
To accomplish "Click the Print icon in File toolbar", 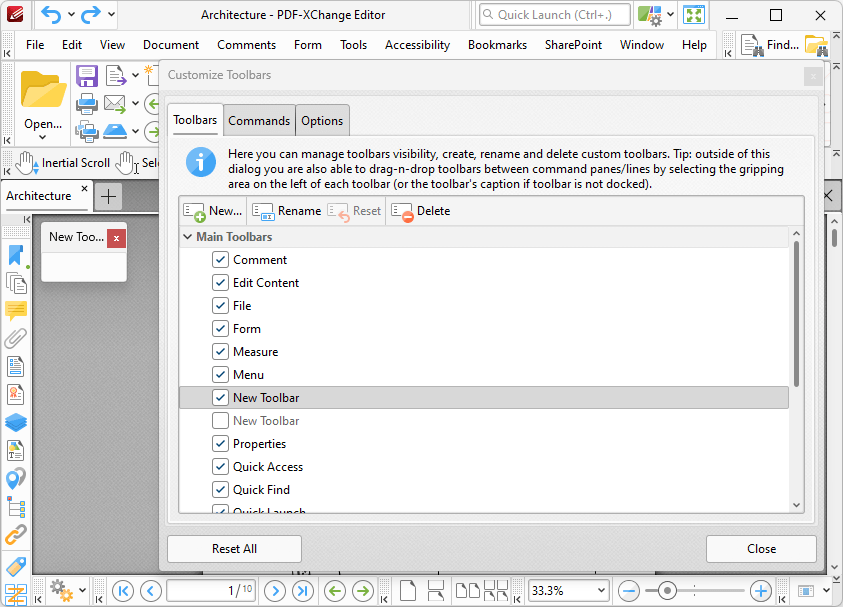I will coord(87,104).
